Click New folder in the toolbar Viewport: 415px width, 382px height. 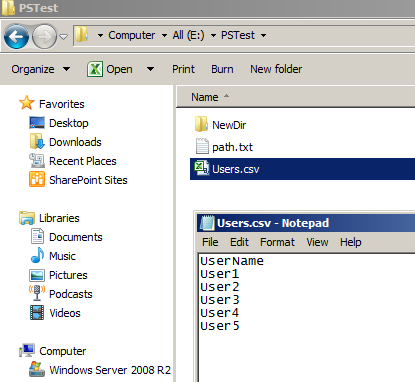[276, 69]
